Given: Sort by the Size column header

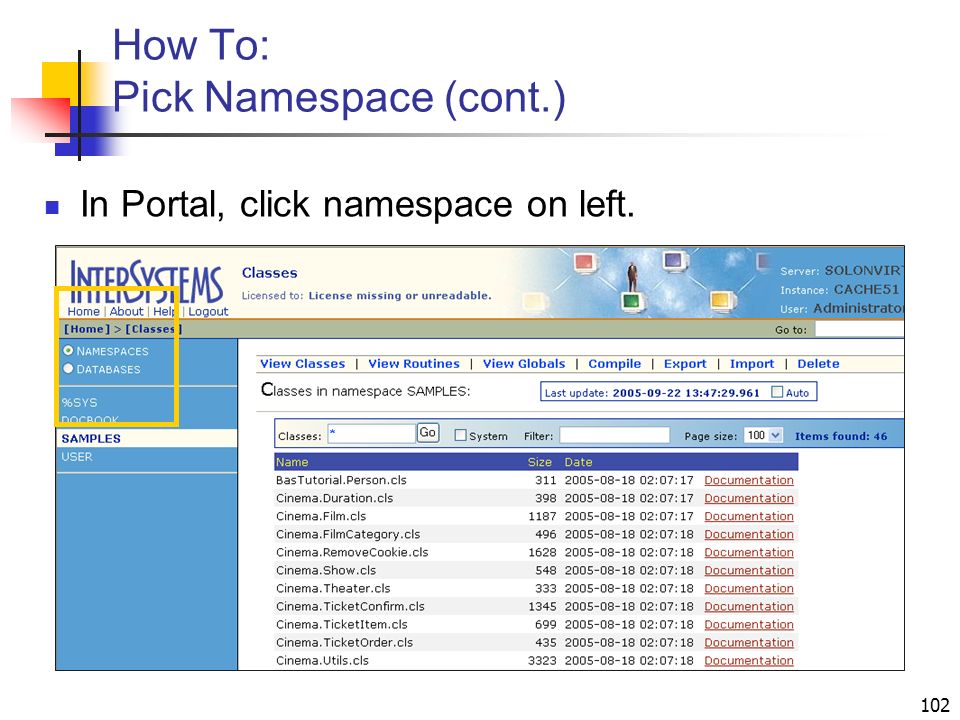Looking at the screenshot, I should point(539,462).
